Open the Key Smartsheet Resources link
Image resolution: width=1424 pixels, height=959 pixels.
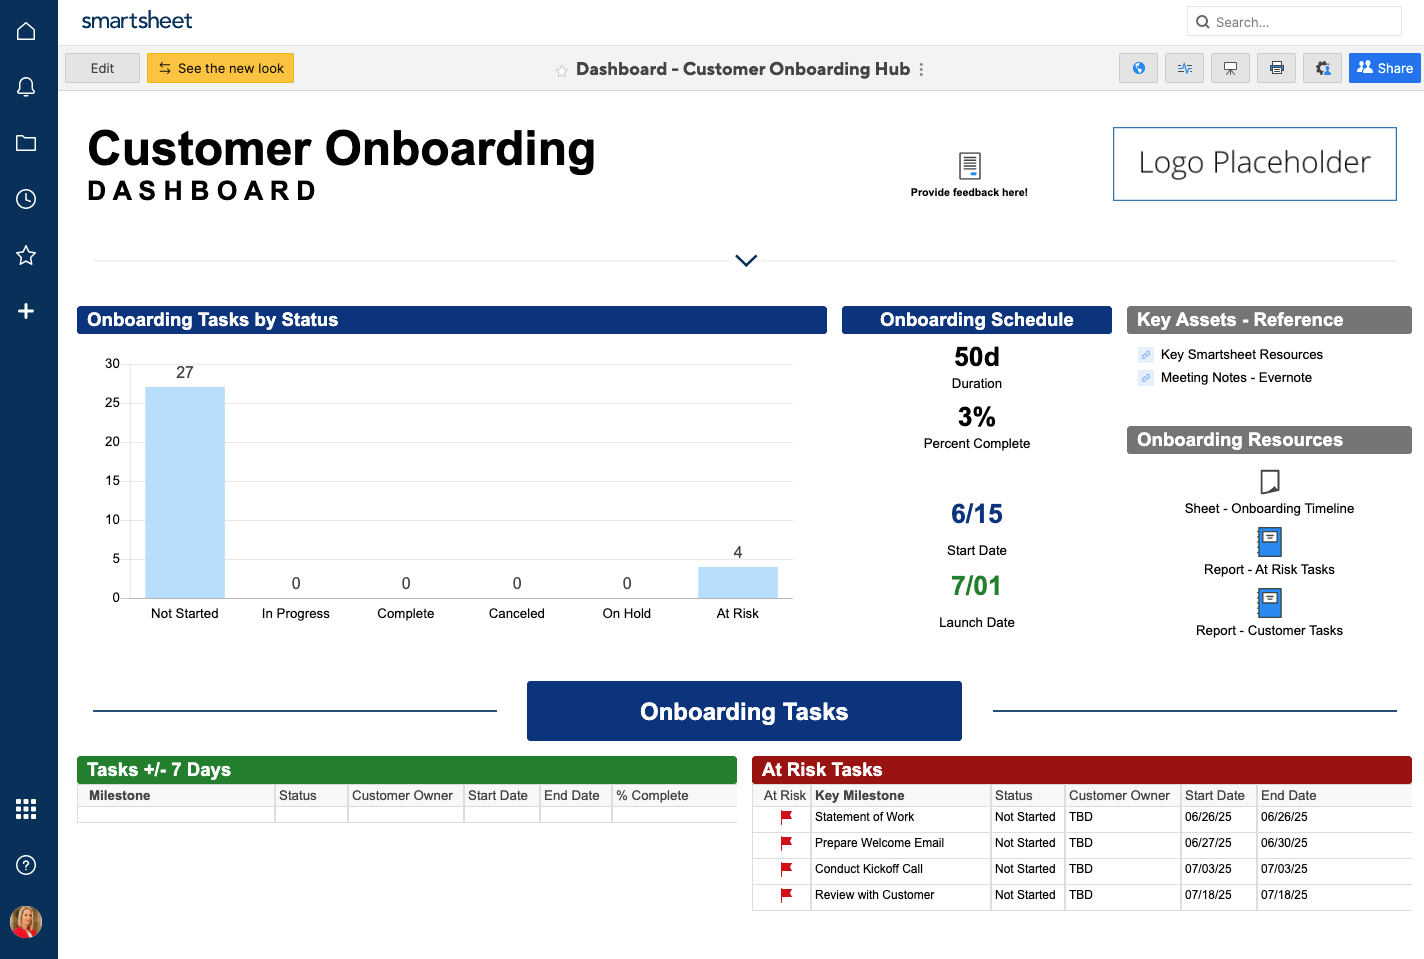point(1241,354)
